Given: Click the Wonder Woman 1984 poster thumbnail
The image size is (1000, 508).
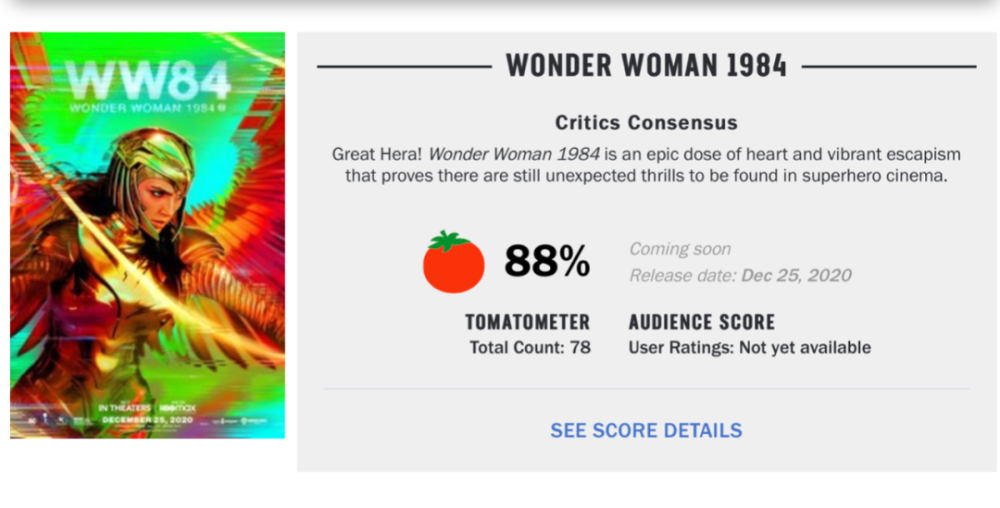Looking at the screenshot, I should pos(147,235).
